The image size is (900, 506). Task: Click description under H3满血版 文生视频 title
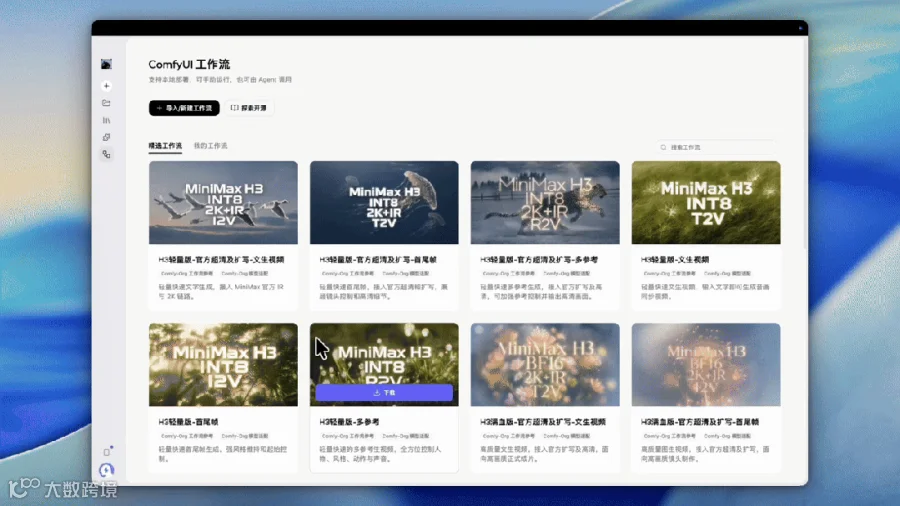(x=545, y=454)
